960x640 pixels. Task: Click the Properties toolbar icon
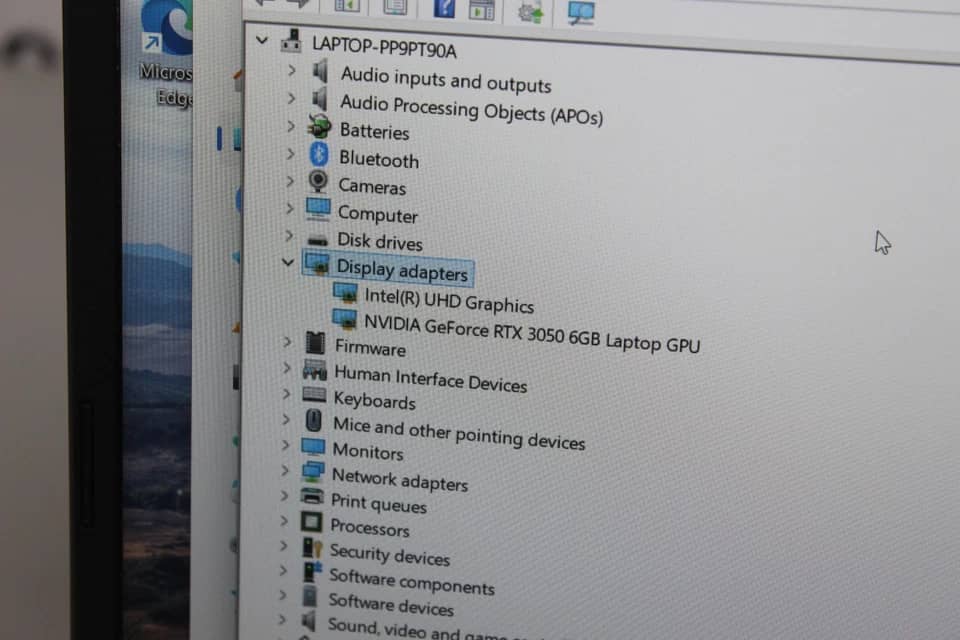[x=395, y=7]
